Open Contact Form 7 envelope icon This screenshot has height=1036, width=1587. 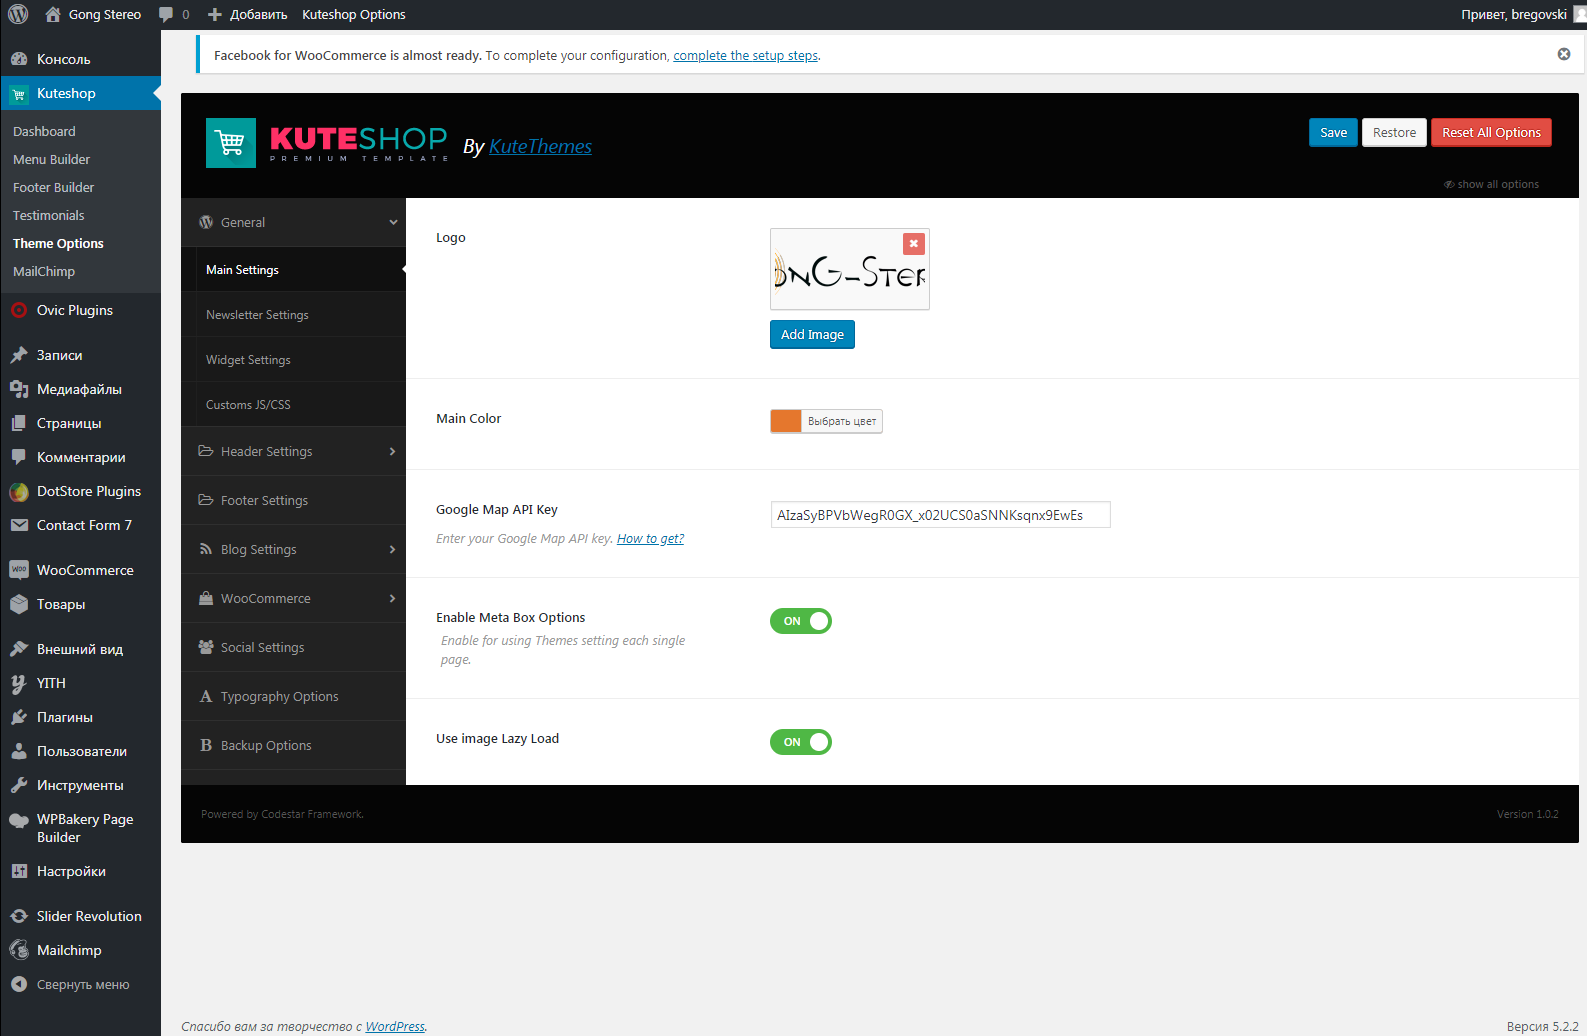[19, 525]
